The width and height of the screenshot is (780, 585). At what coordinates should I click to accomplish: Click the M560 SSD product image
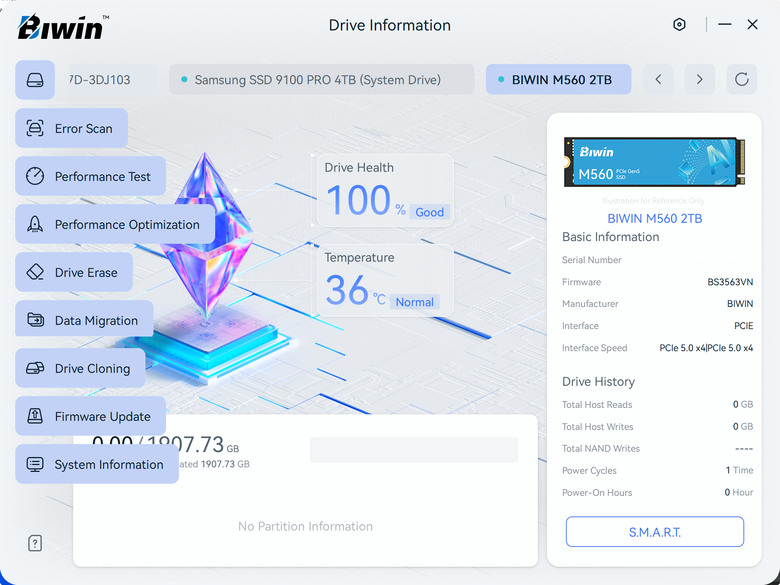[654, 162]
